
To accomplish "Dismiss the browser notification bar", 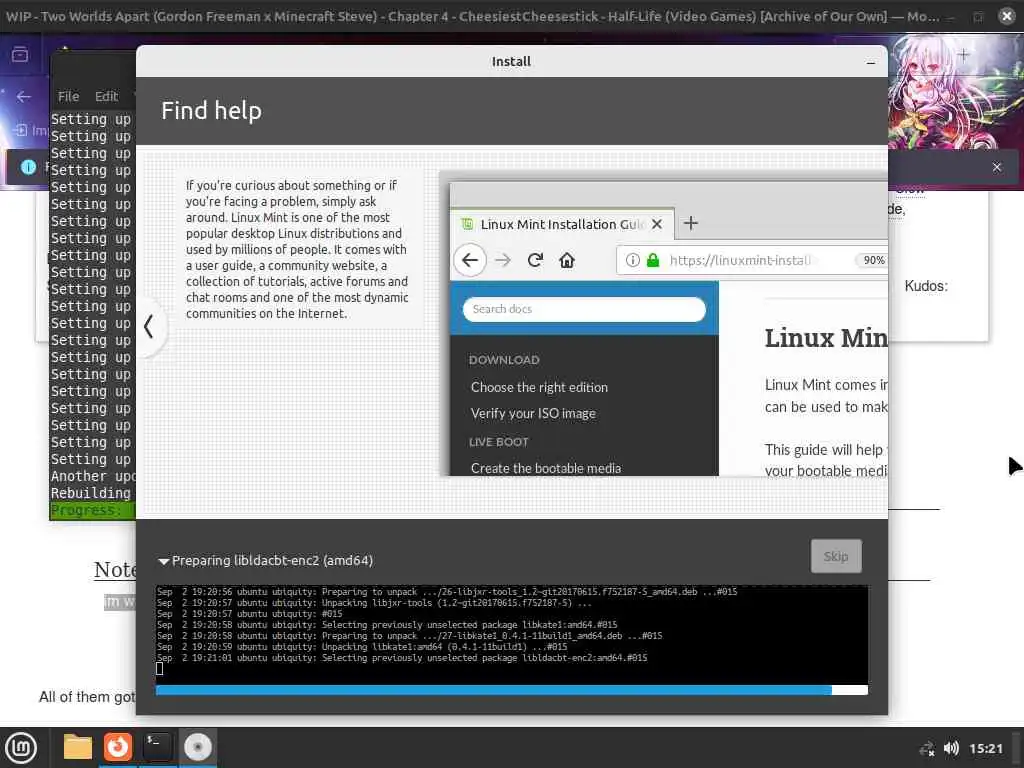I will (x=997, y=167).
